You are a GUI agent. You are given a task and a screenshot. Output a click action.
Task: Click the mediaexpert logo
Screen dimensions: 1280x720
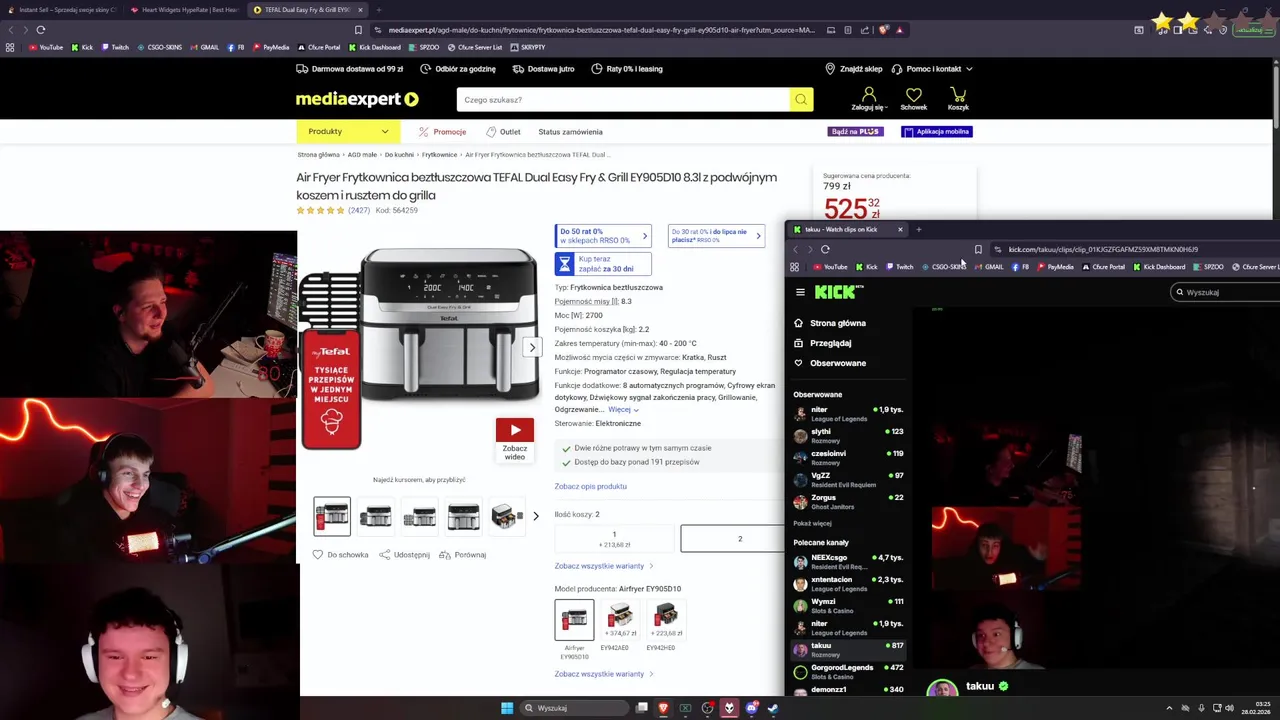[x=357, y=99]
